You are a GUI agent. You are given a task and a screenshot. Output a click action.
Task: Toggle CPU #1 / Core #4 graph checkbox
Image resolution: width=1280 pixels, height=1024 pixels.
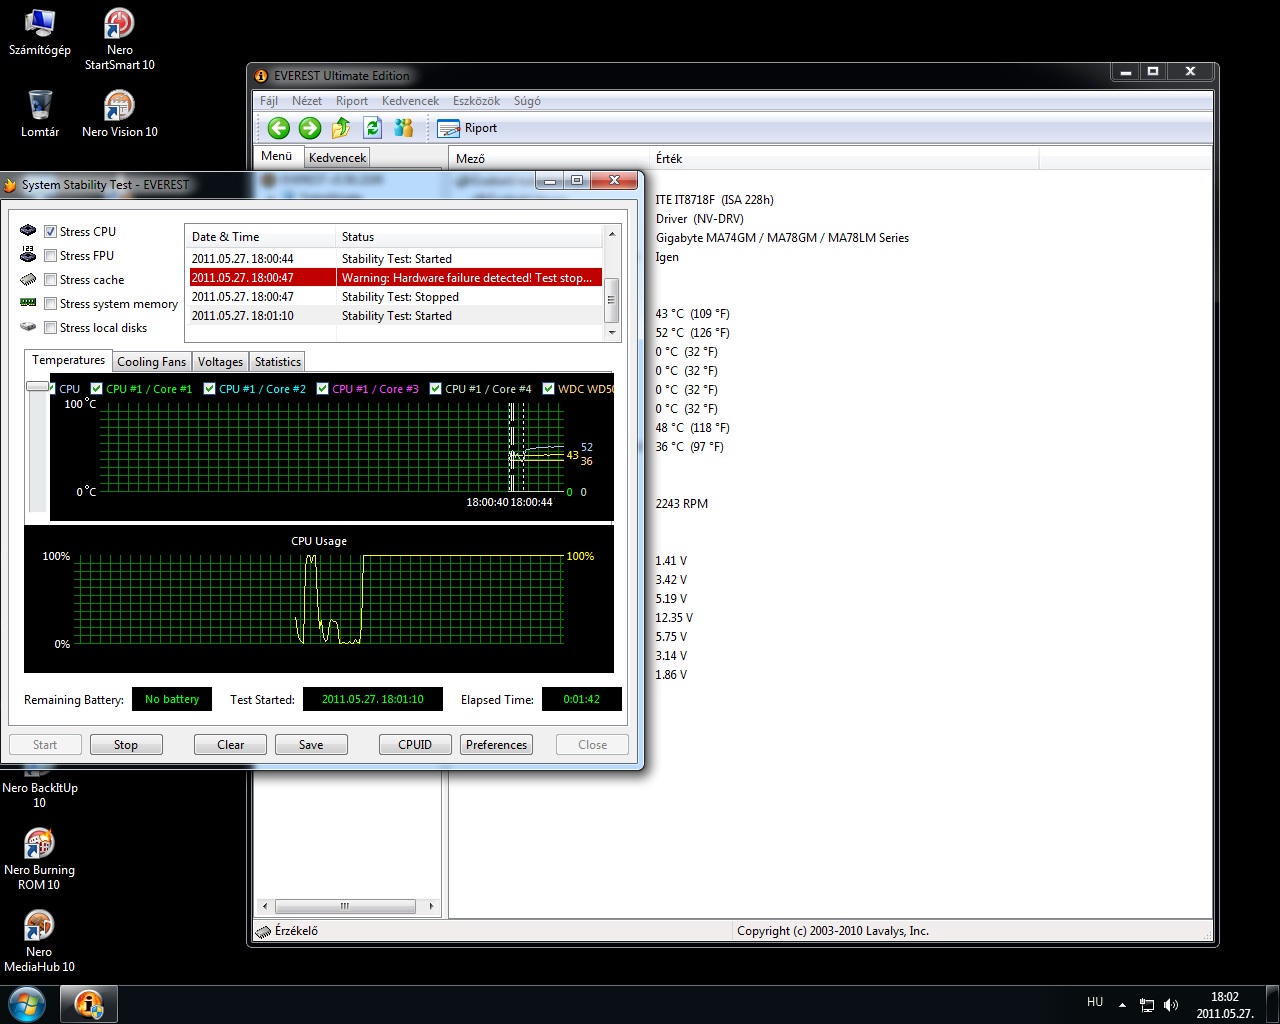(436, 388)
